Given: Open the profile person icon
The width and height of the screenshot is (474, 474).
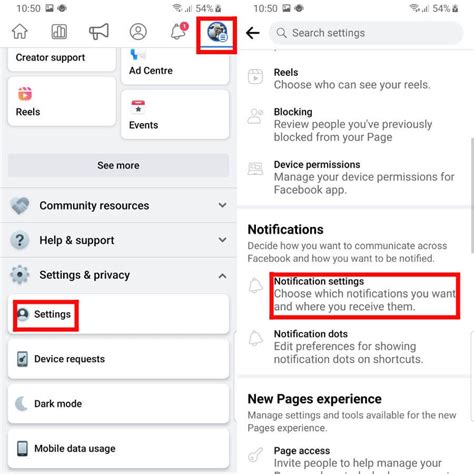Looking at the screenshot, I should coord(138,32).
